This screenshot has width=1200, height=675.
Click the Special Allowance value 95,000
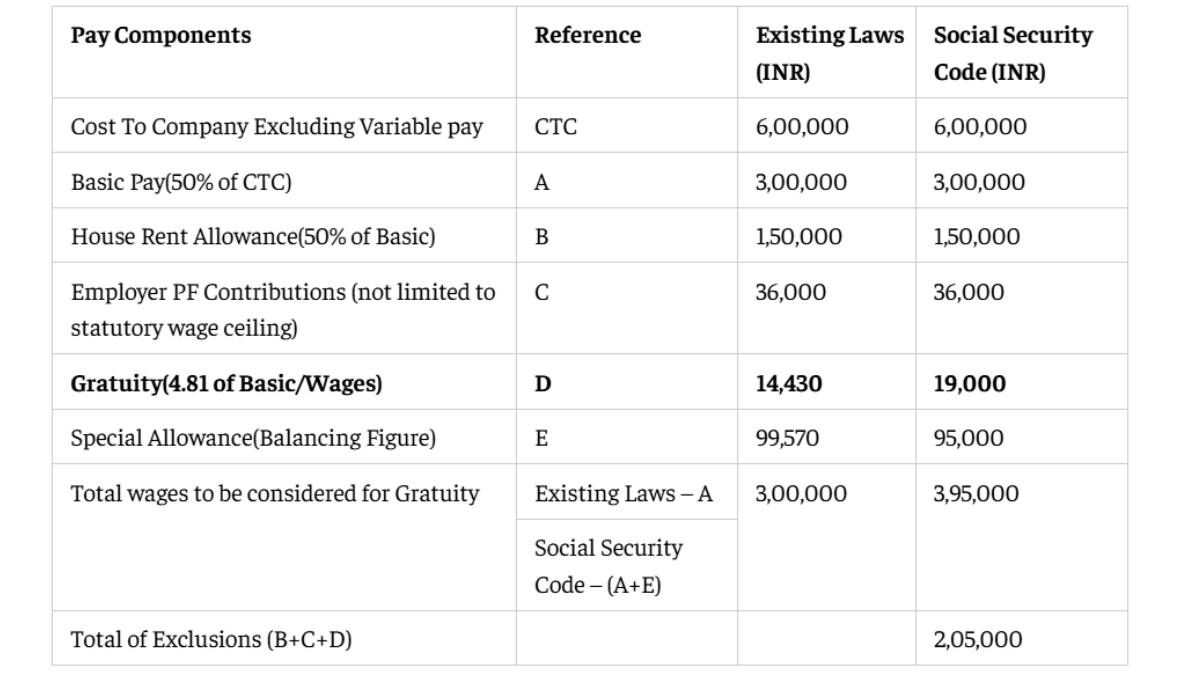click(968, 438)
